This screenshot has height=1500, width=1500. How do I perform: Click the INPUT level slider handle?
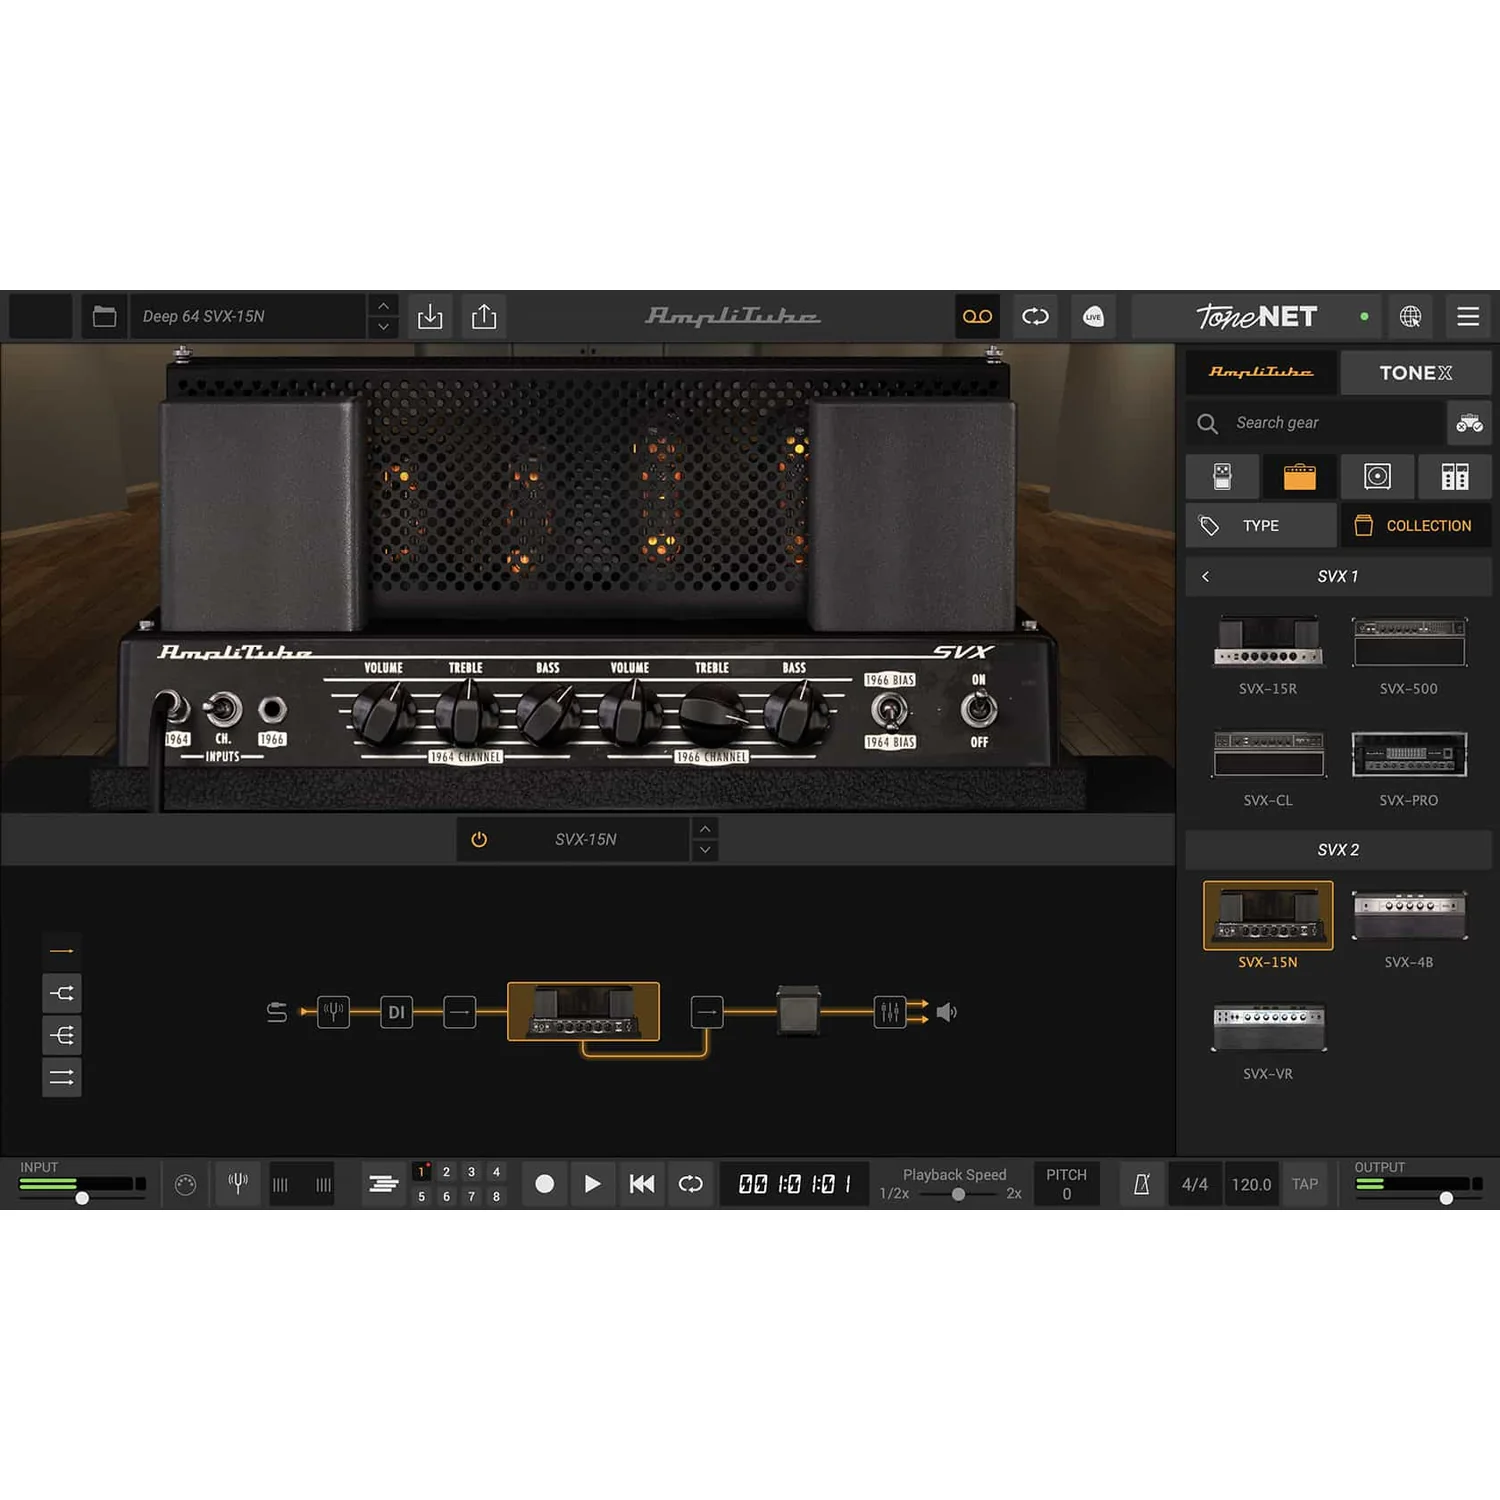[x=82, y=1198]
